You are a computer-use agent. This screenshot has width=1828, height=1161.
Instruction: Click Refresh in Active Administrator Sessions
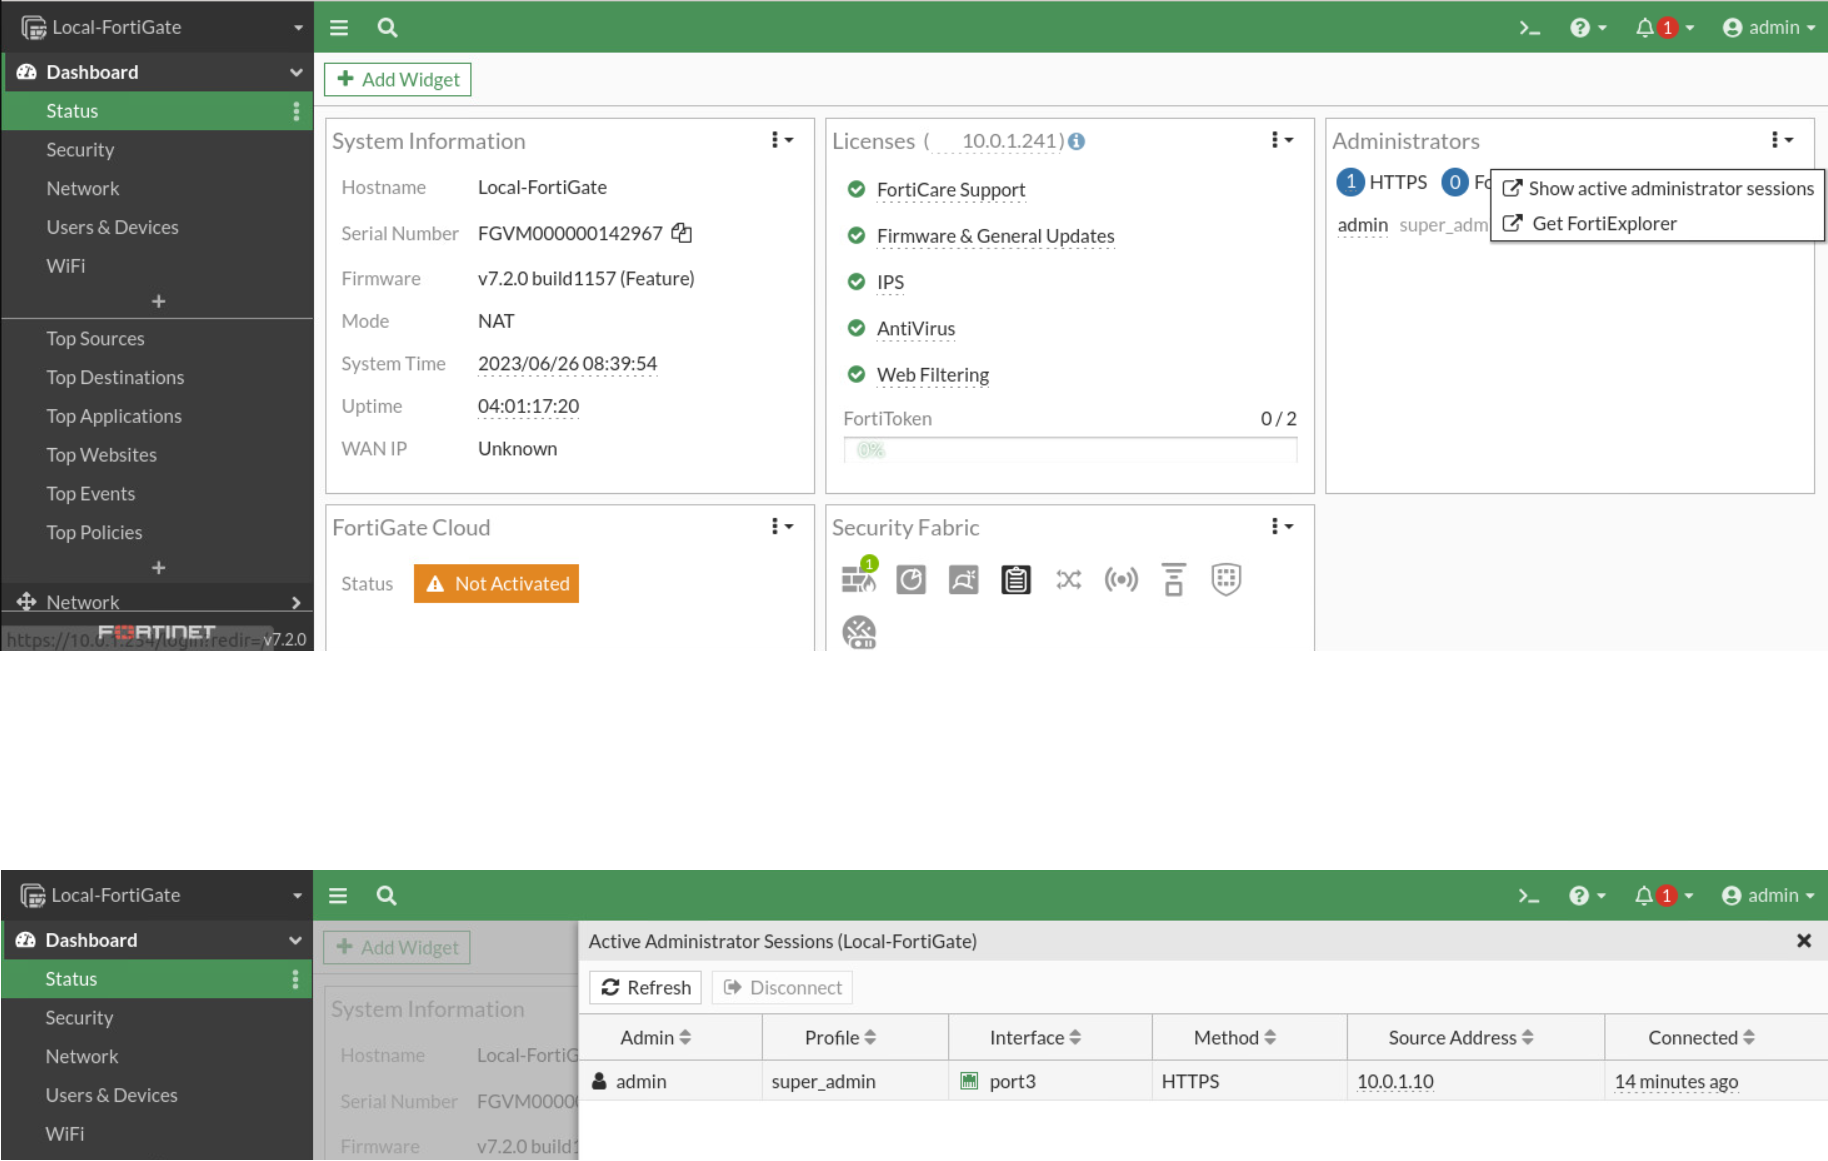point(645,987)
